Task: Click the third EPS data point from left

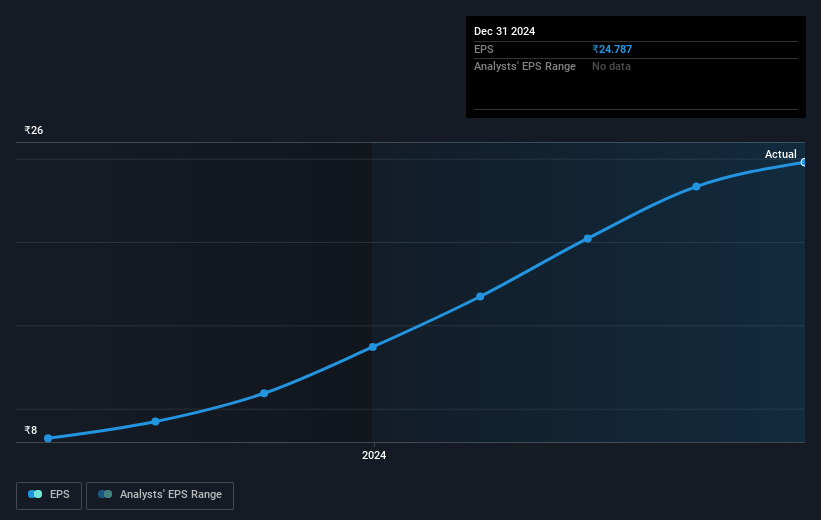Action: click(x=264, y=393)
